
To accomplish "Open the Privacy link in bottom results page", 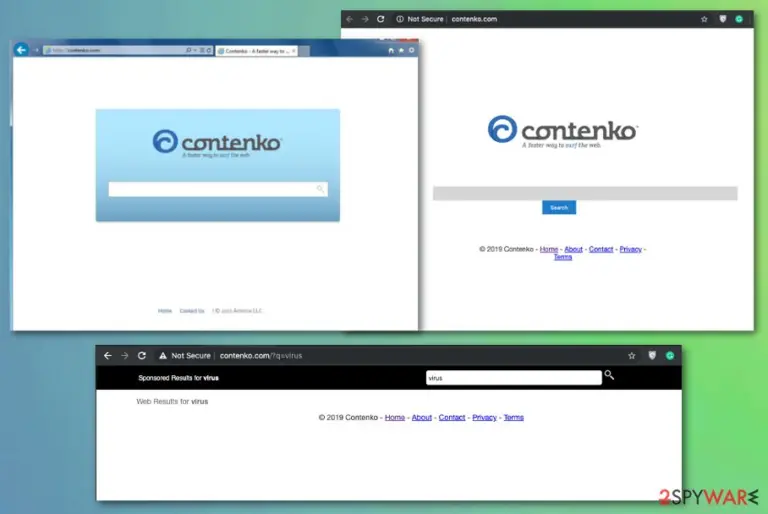I will [484, 417].
